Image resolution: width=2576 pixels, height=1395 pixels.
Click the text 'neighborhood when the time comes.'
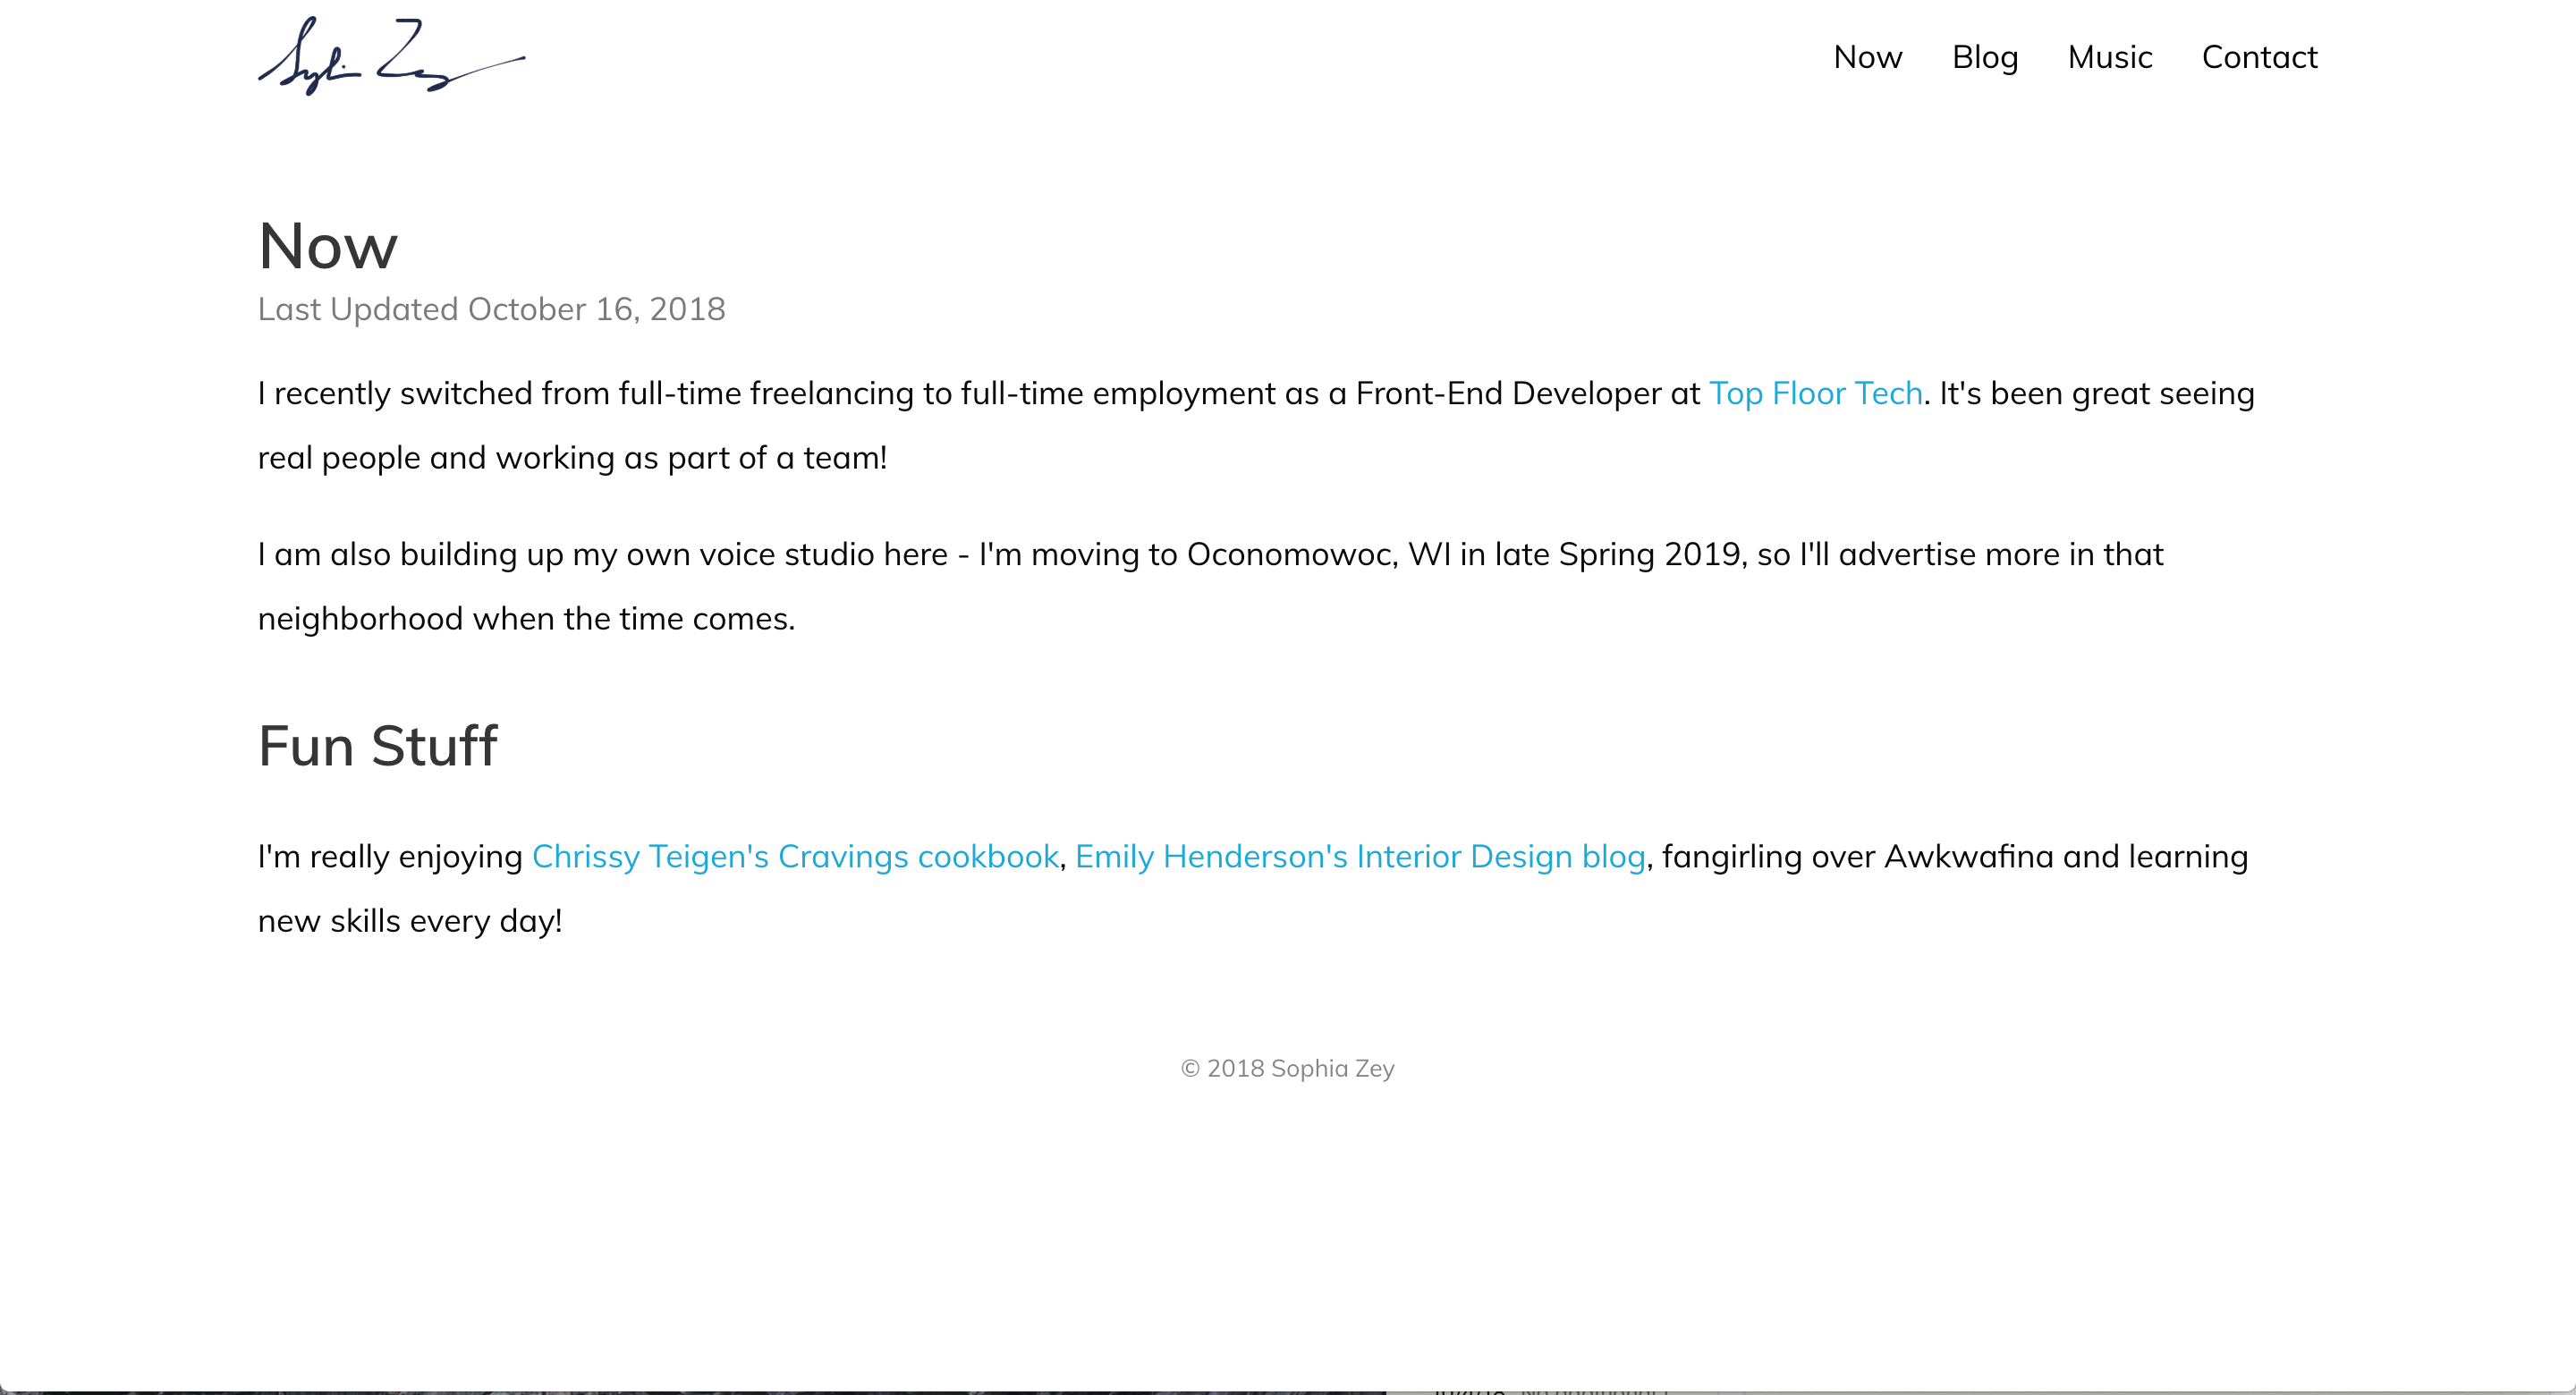coord(526,618)
